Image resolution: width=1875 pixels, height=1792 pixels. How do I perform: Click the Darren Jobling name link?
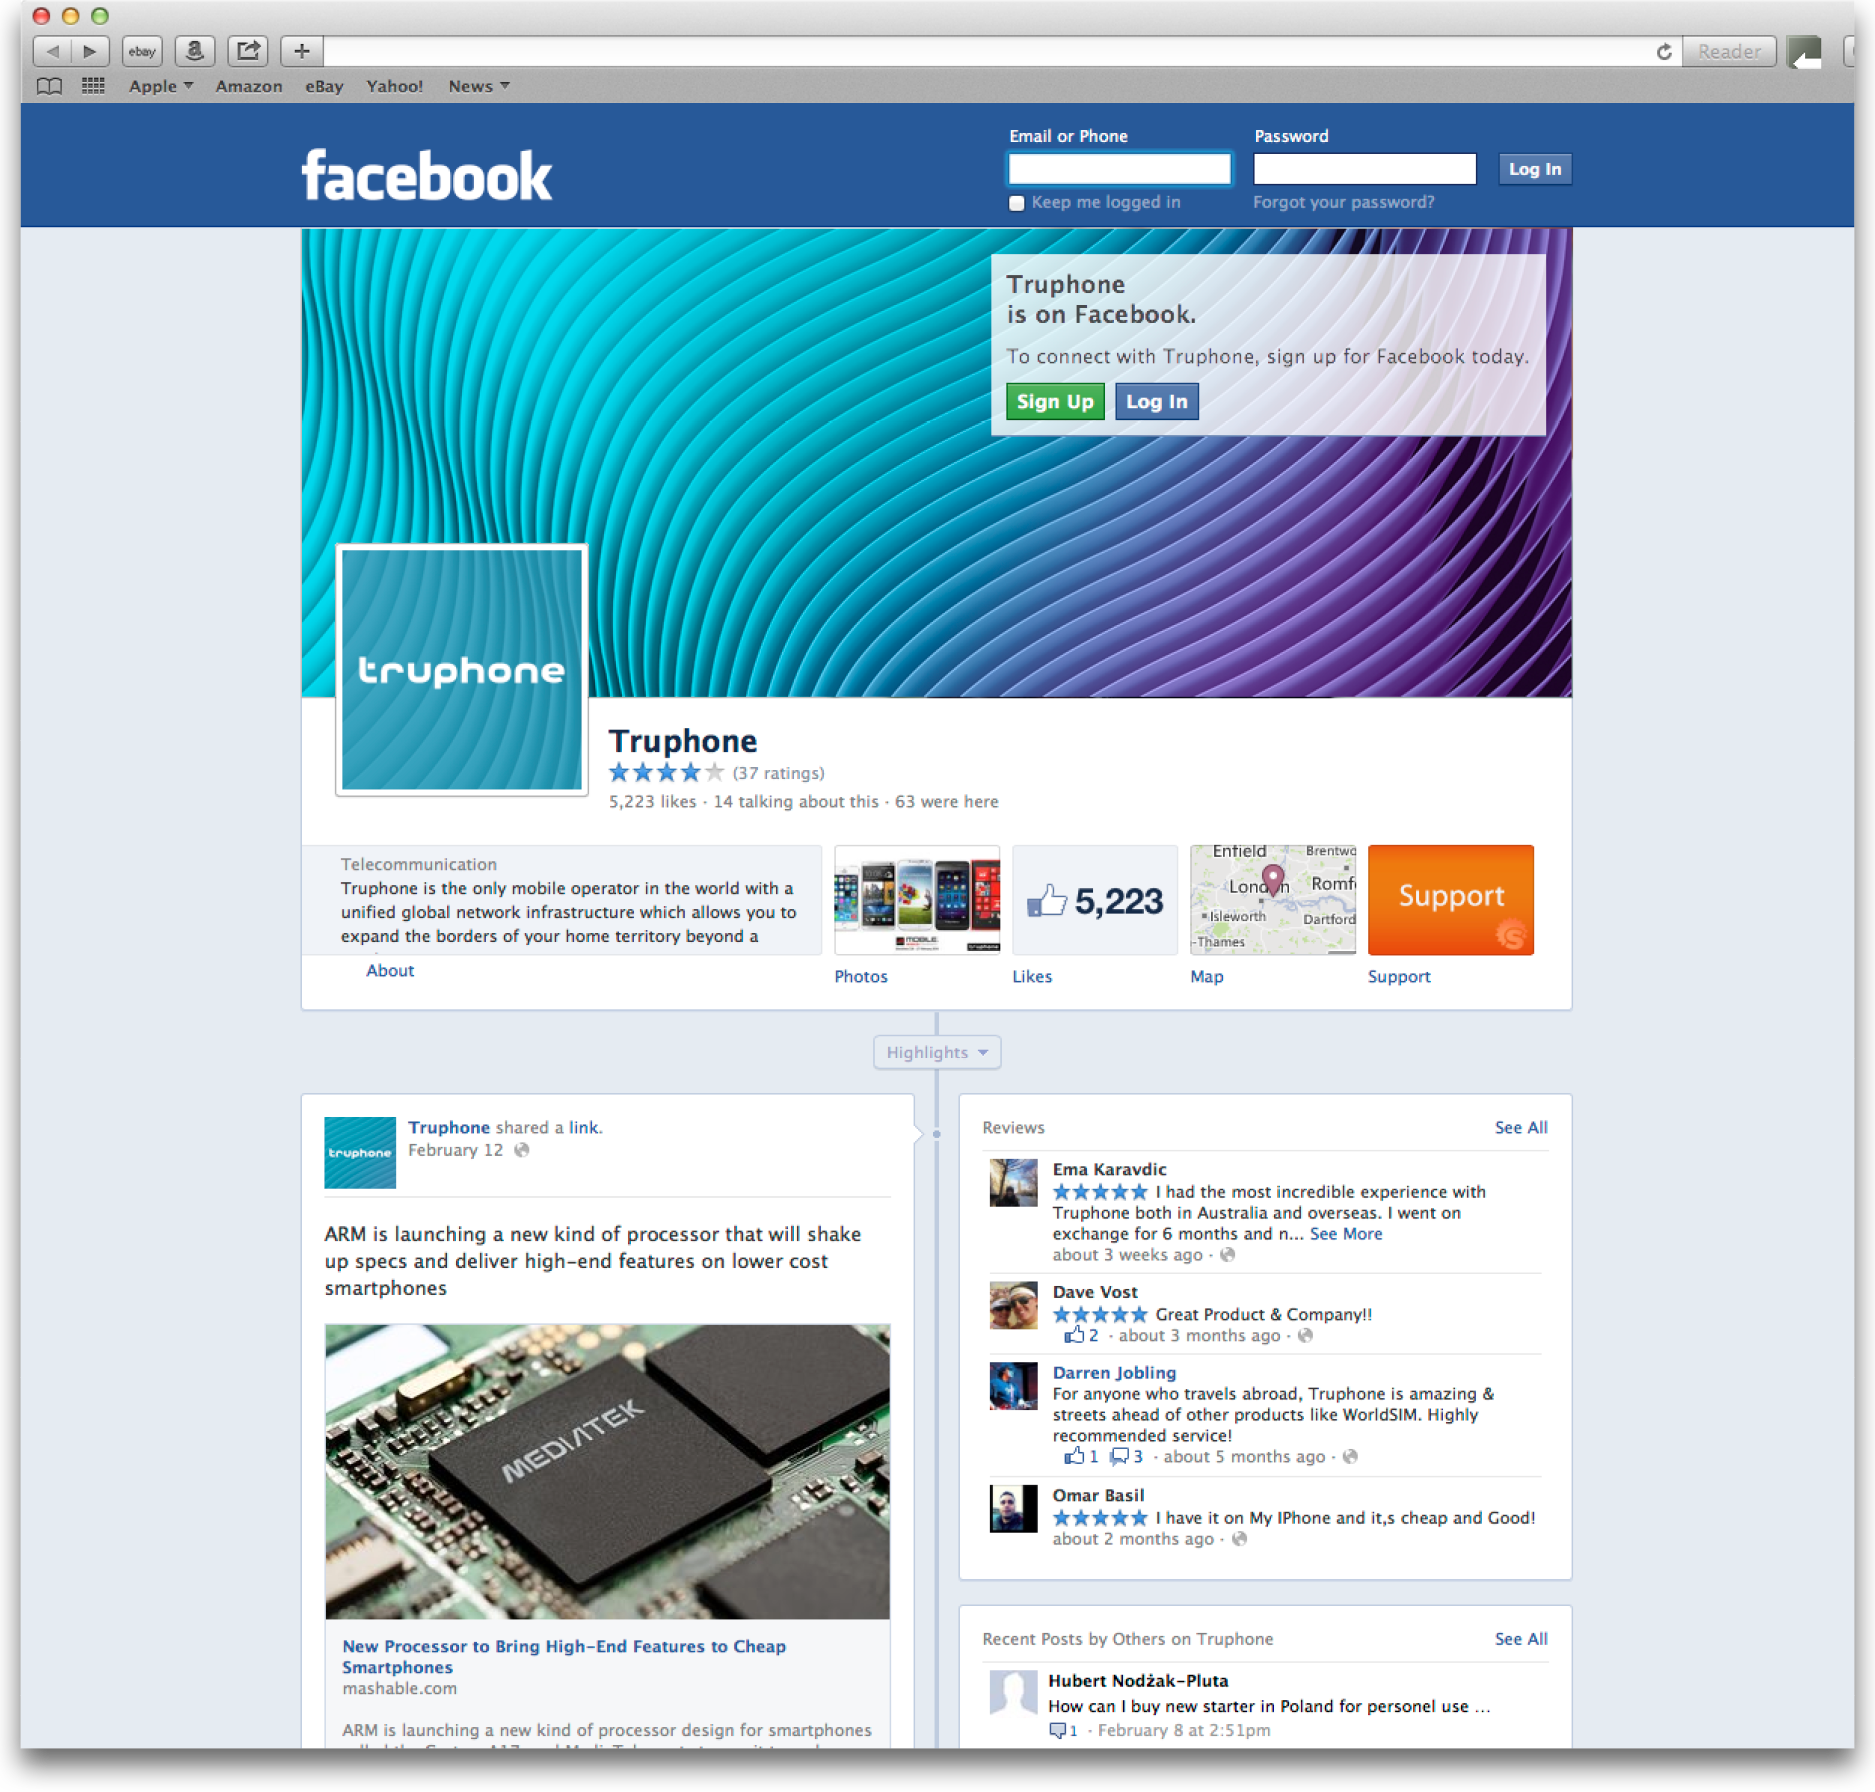click(x=1114, y=1373)
